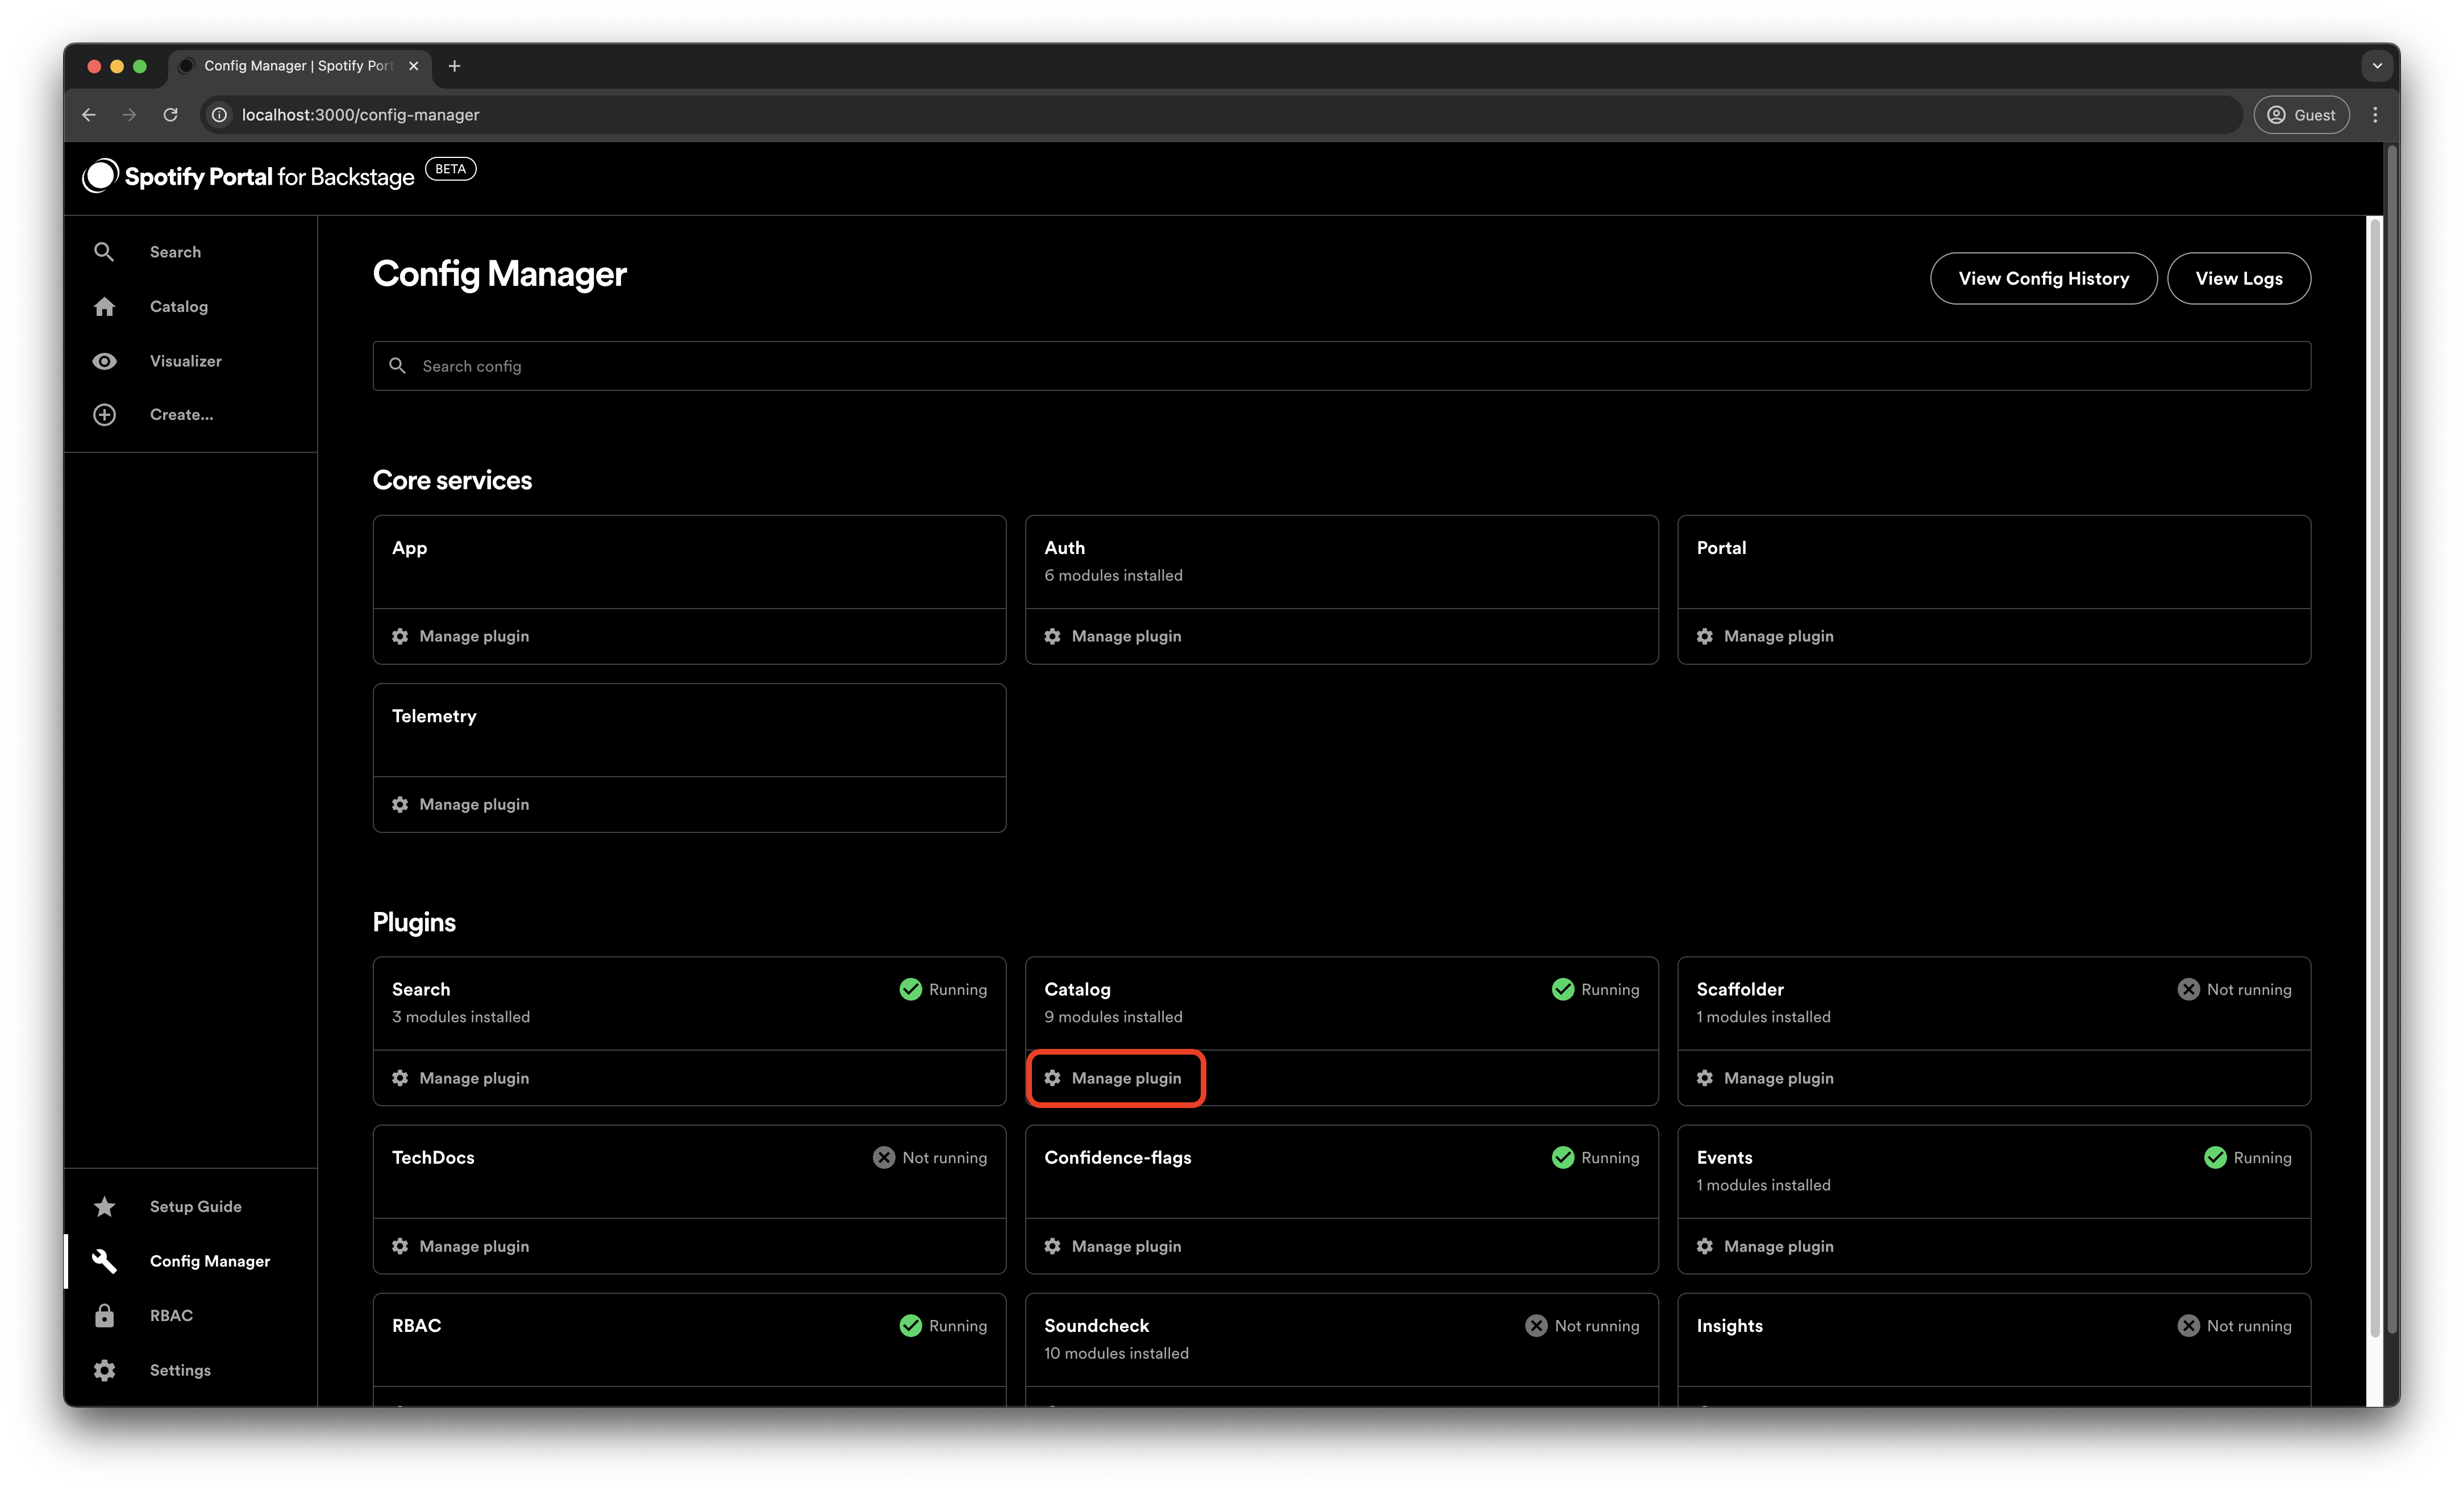The height and width of the screenshot is (1491, 2464).
Task: Click the Soundcheck plugin card title
Action: 1096,1325
